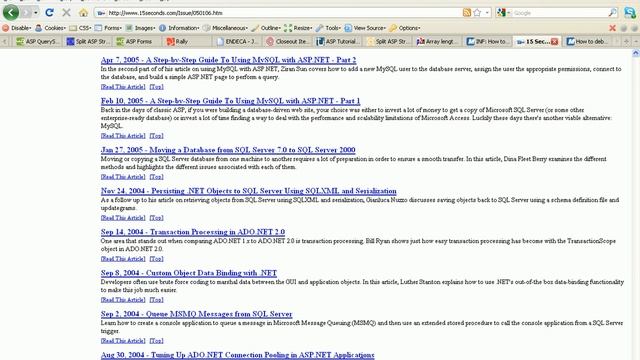640x360 pixels.
Task: Open the Feb 10, 2005 MySQL Part 1 article
Action: click(230, 100)
